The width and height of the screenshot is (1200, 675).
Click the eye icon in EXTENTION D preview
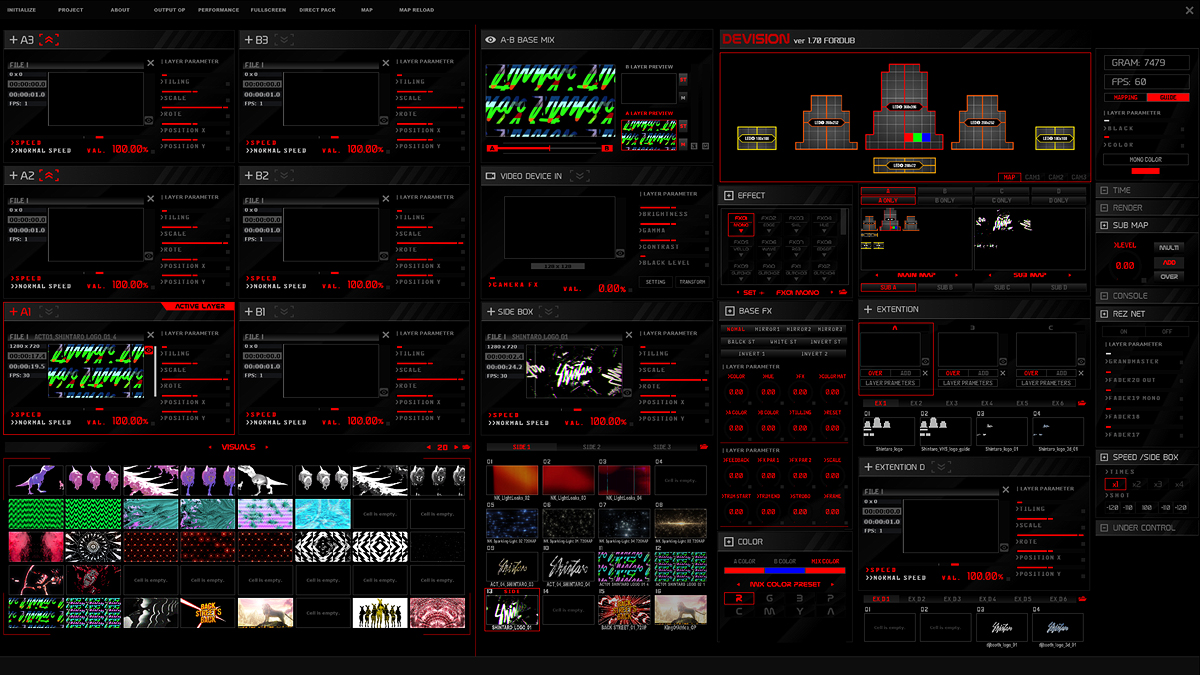click(1006, 547)
